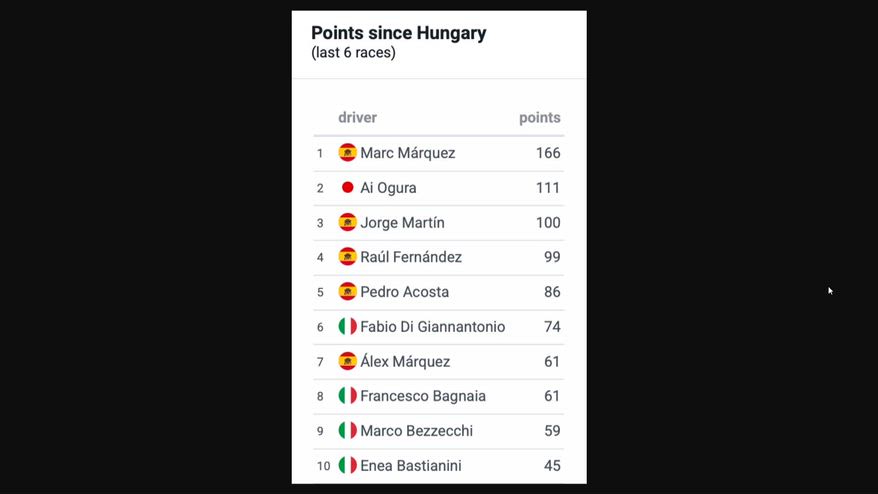
Task: Click the Italian flag beside Francesco Bagnaia
Action: [347, 395]
